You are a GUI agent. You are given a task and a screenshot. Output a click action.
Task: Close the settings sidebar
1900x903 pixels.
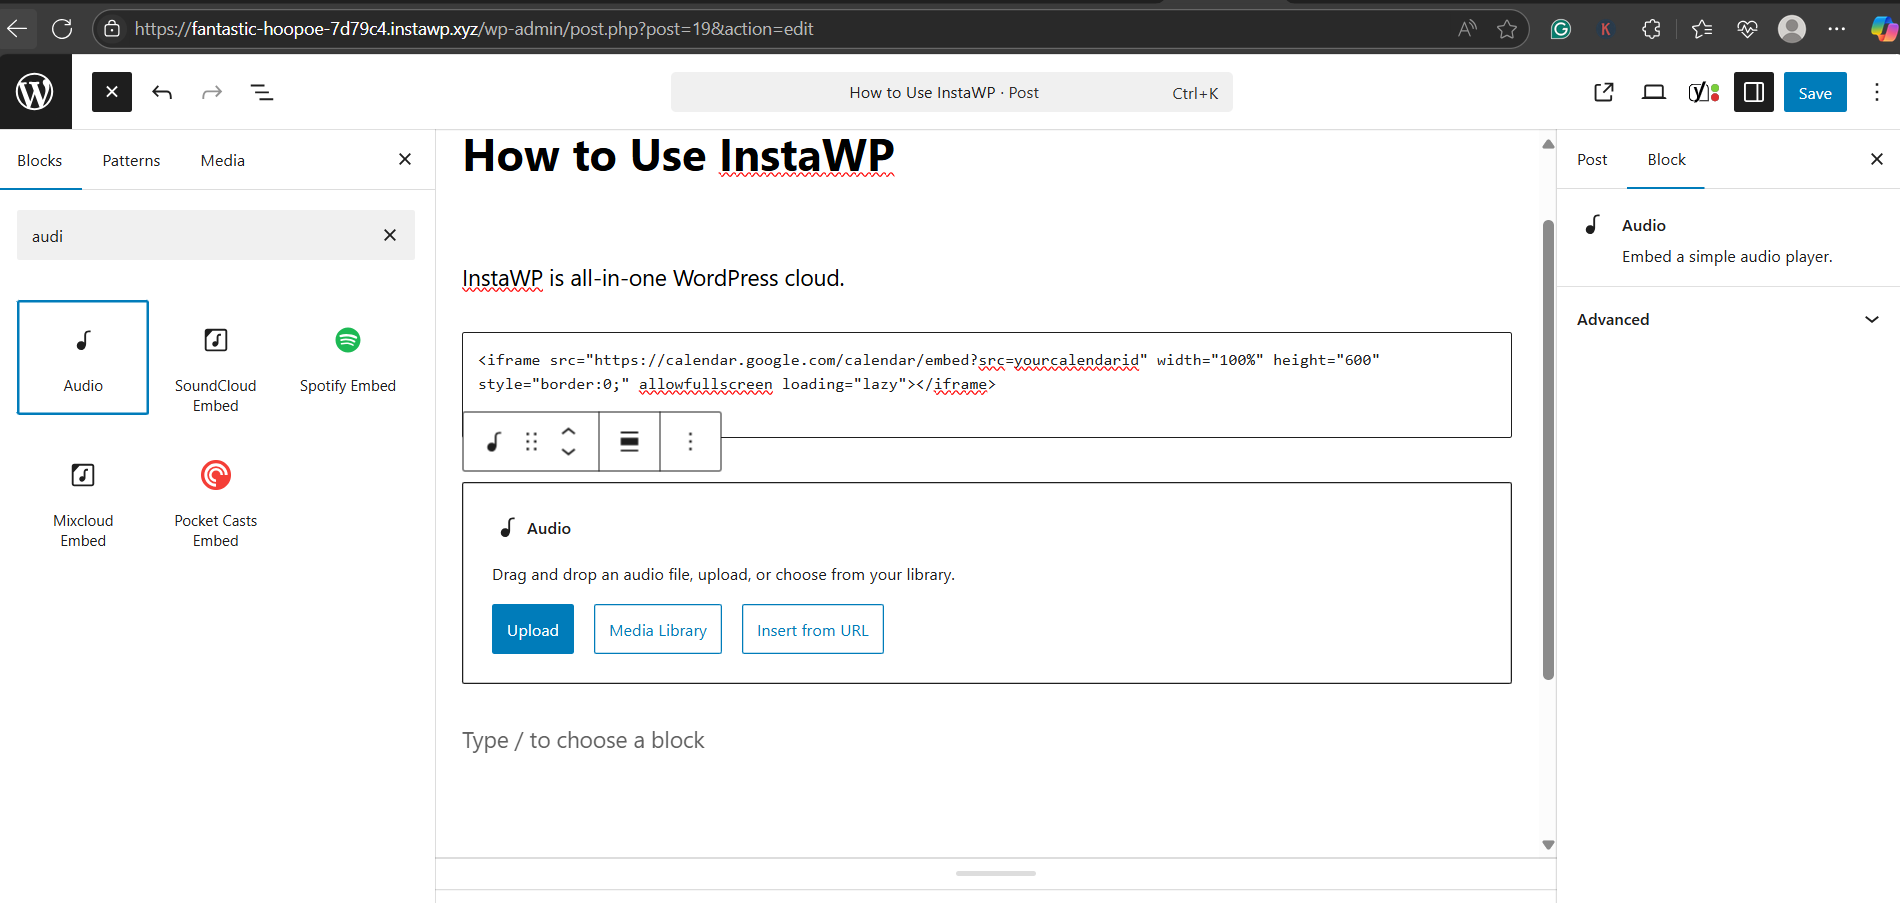tap(1877, 159)
